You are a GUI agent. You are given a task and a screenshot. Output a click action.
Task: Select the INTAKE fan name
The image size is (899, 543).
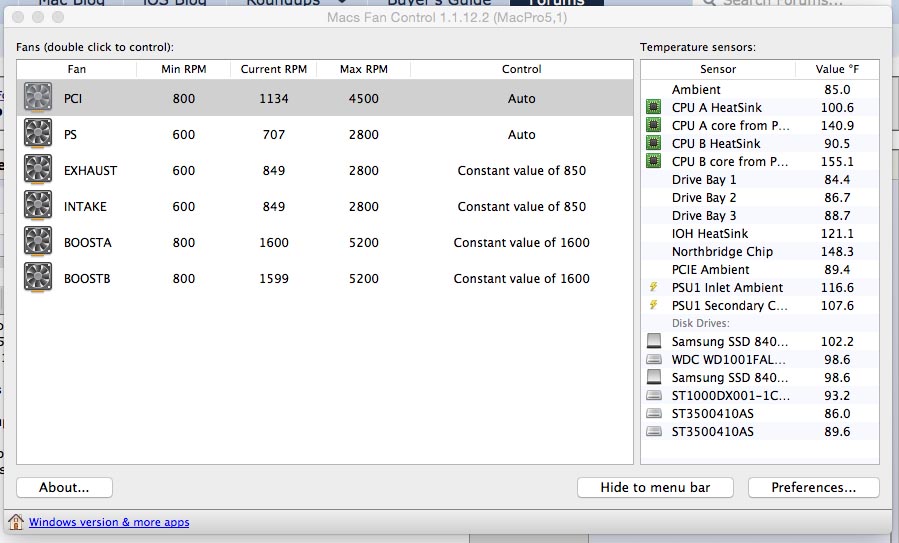(85, 206)
